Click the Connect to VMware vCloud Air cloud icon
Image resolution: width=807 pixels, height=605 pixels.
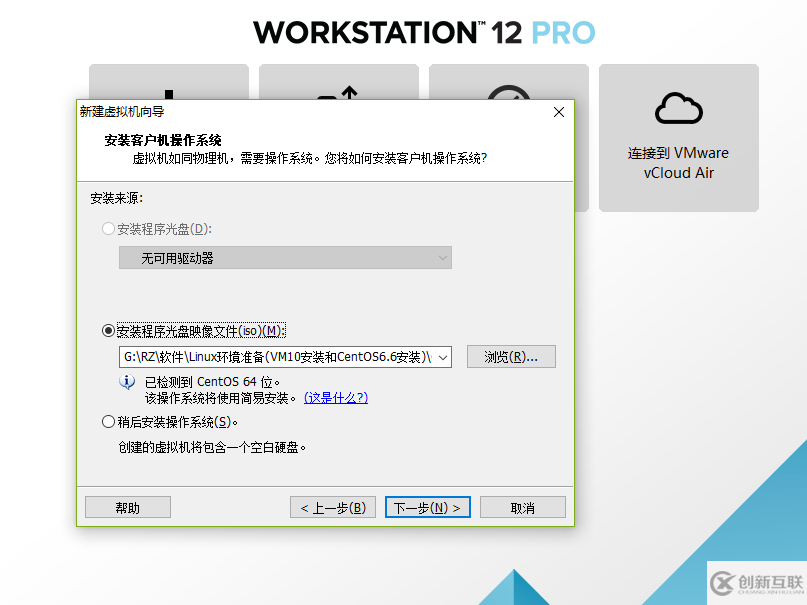678,108
